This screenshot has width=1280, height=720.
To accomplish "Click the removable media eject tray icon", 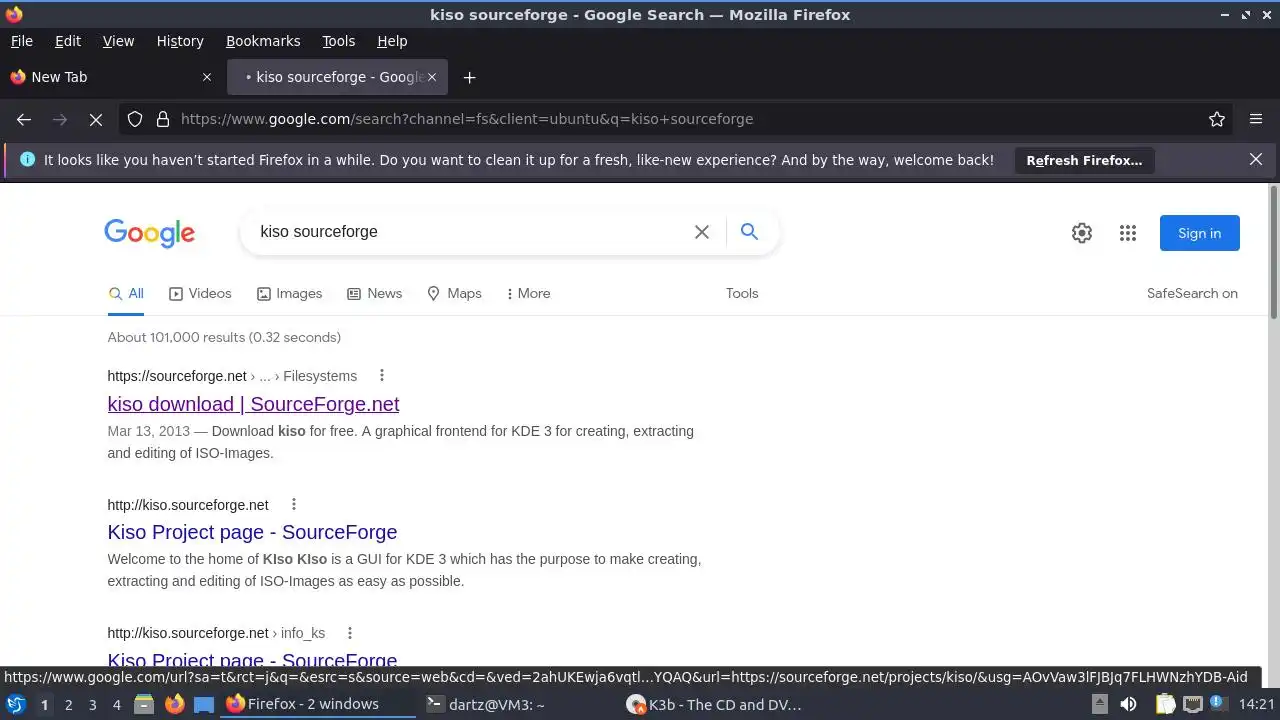I will coord(1099,705).
